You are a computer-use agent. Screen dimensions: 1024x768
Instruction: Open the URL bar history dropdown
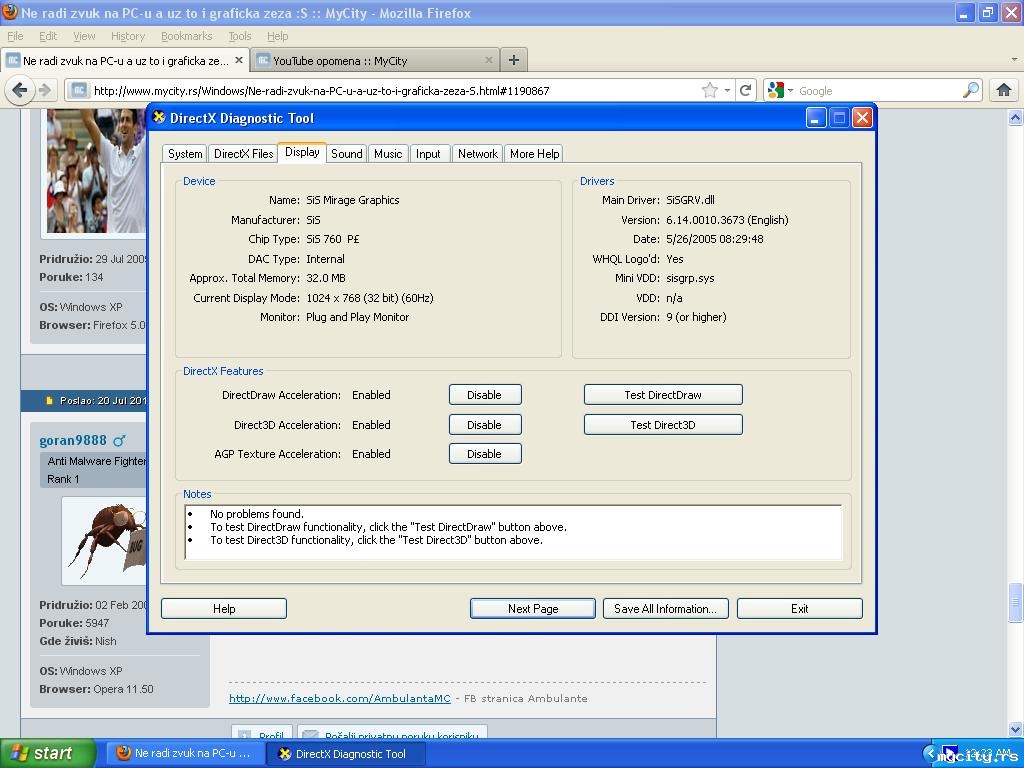pos(728,91)
